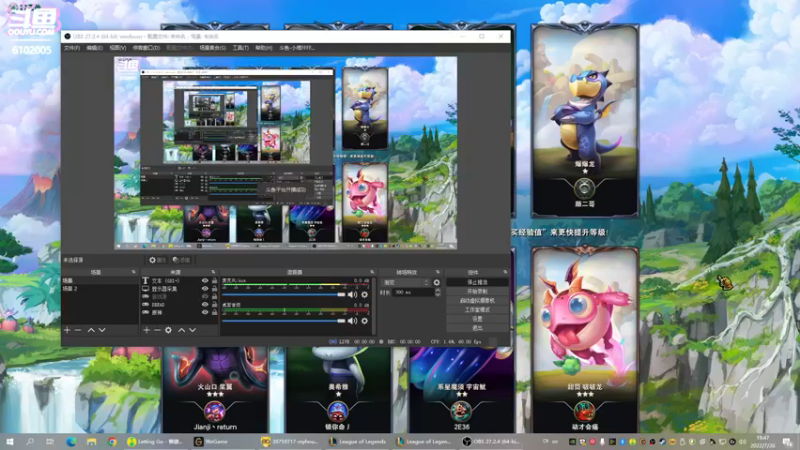Launch Microsoft Edge from the taskbar

[71, 441]
